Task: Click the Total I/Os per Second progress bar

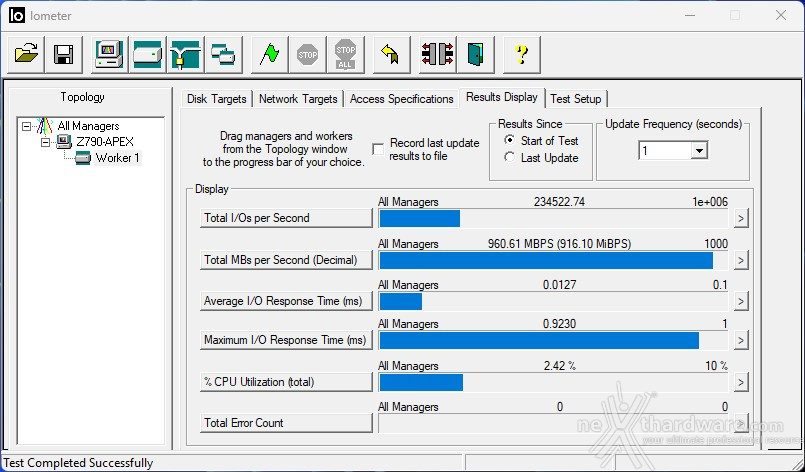Action: (x=553, y=218)
